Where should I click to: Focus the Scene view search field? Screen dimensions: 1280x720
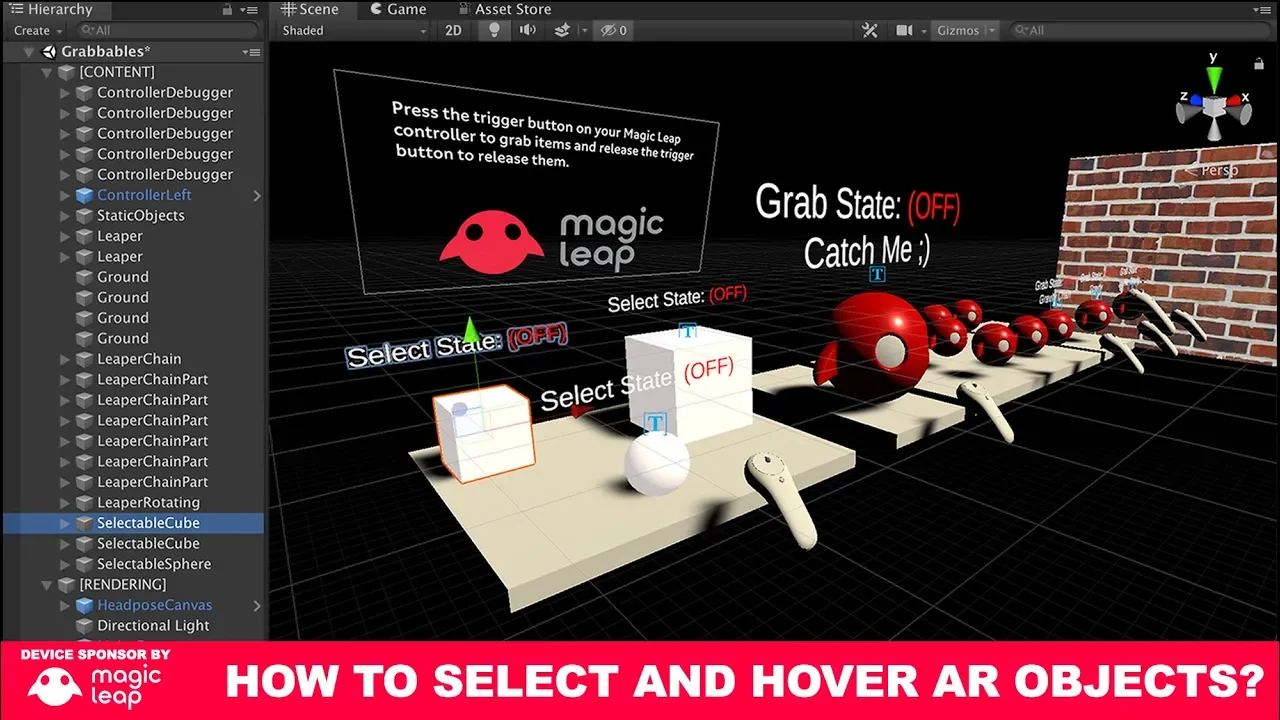(x=1138, y=30)
